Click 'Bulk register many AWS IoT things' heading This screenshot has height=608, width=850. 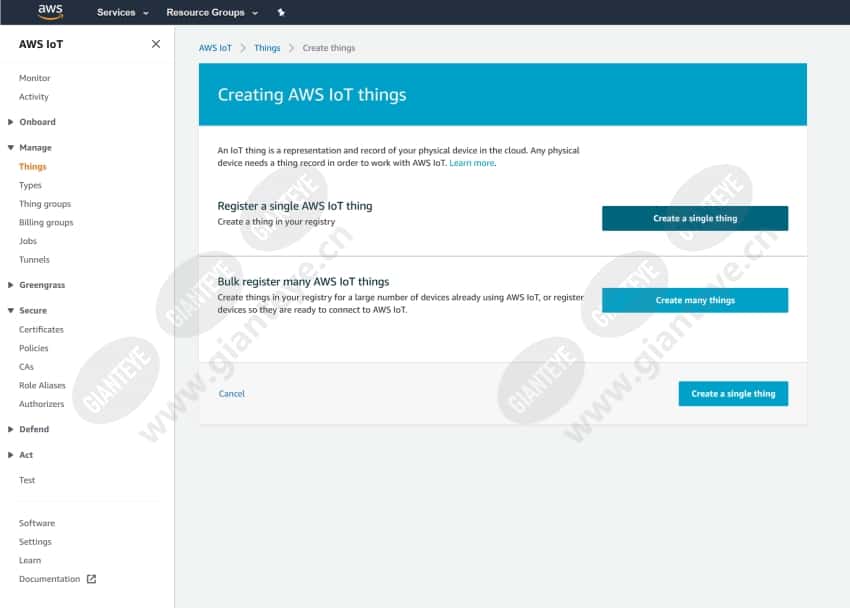coord(303,282)
